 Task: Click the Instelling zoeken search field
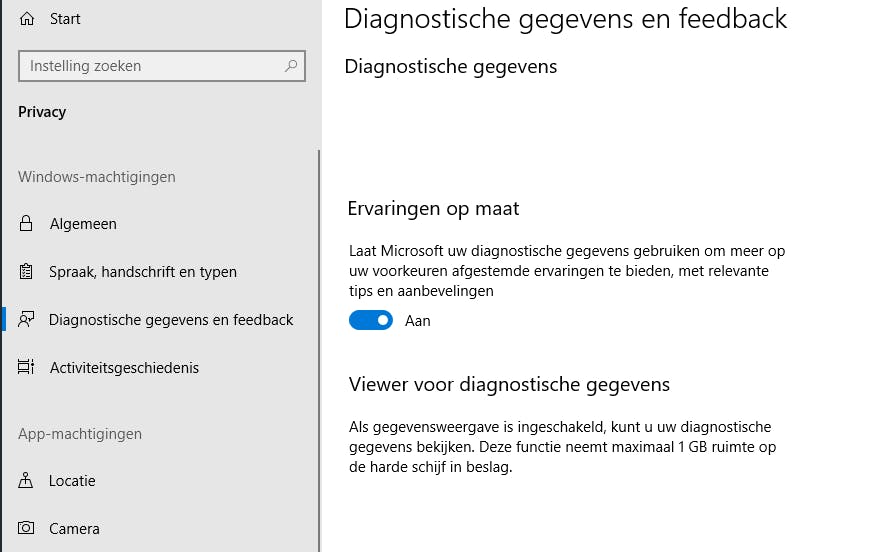tap(150, 66)
